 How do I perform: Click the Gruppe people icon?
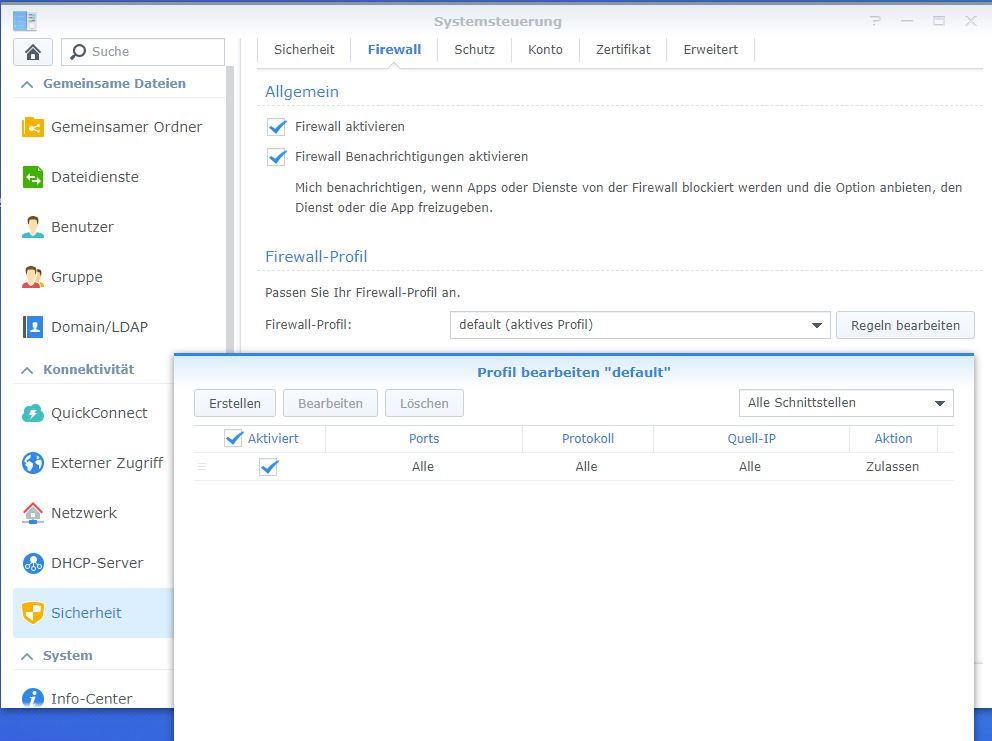coord(33,277)
